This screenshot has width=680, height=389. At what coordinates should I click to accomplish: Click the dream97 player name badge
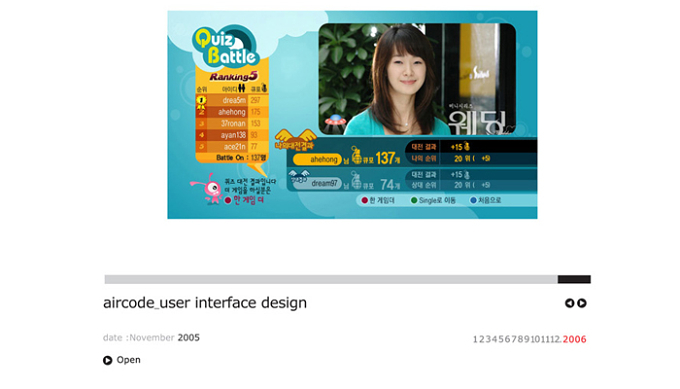click(x=318, y=183)
